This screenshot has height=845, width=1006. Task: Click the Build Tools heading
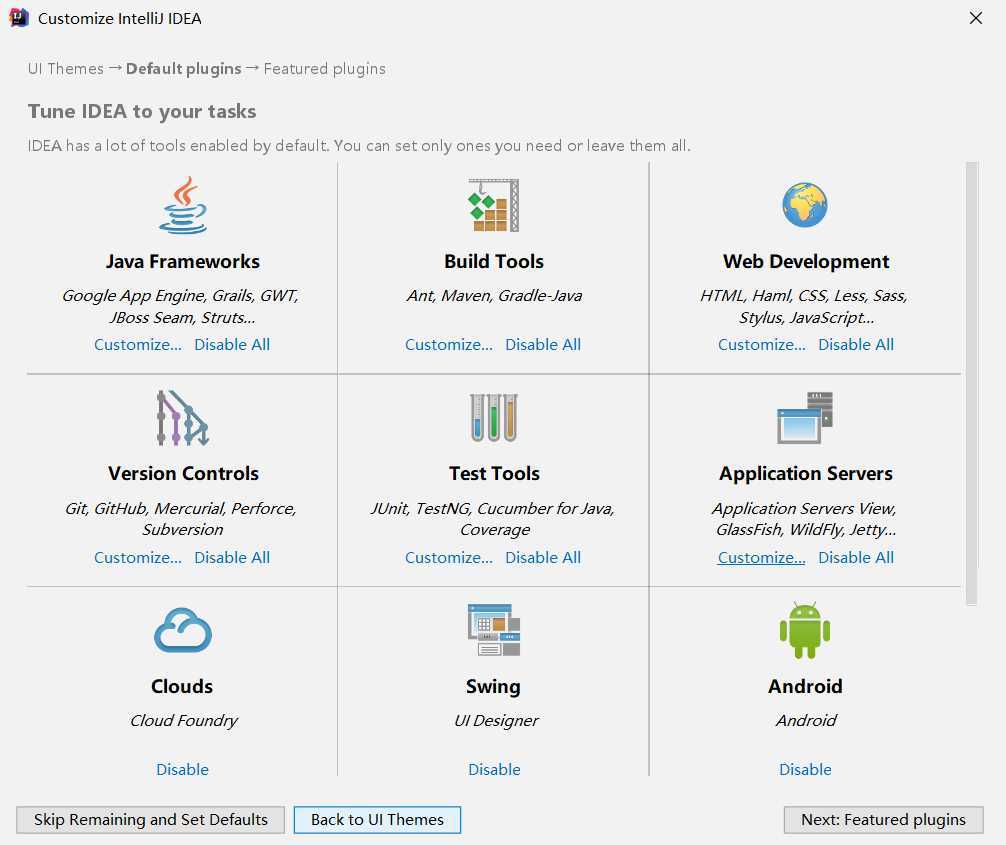click(494, 262)
